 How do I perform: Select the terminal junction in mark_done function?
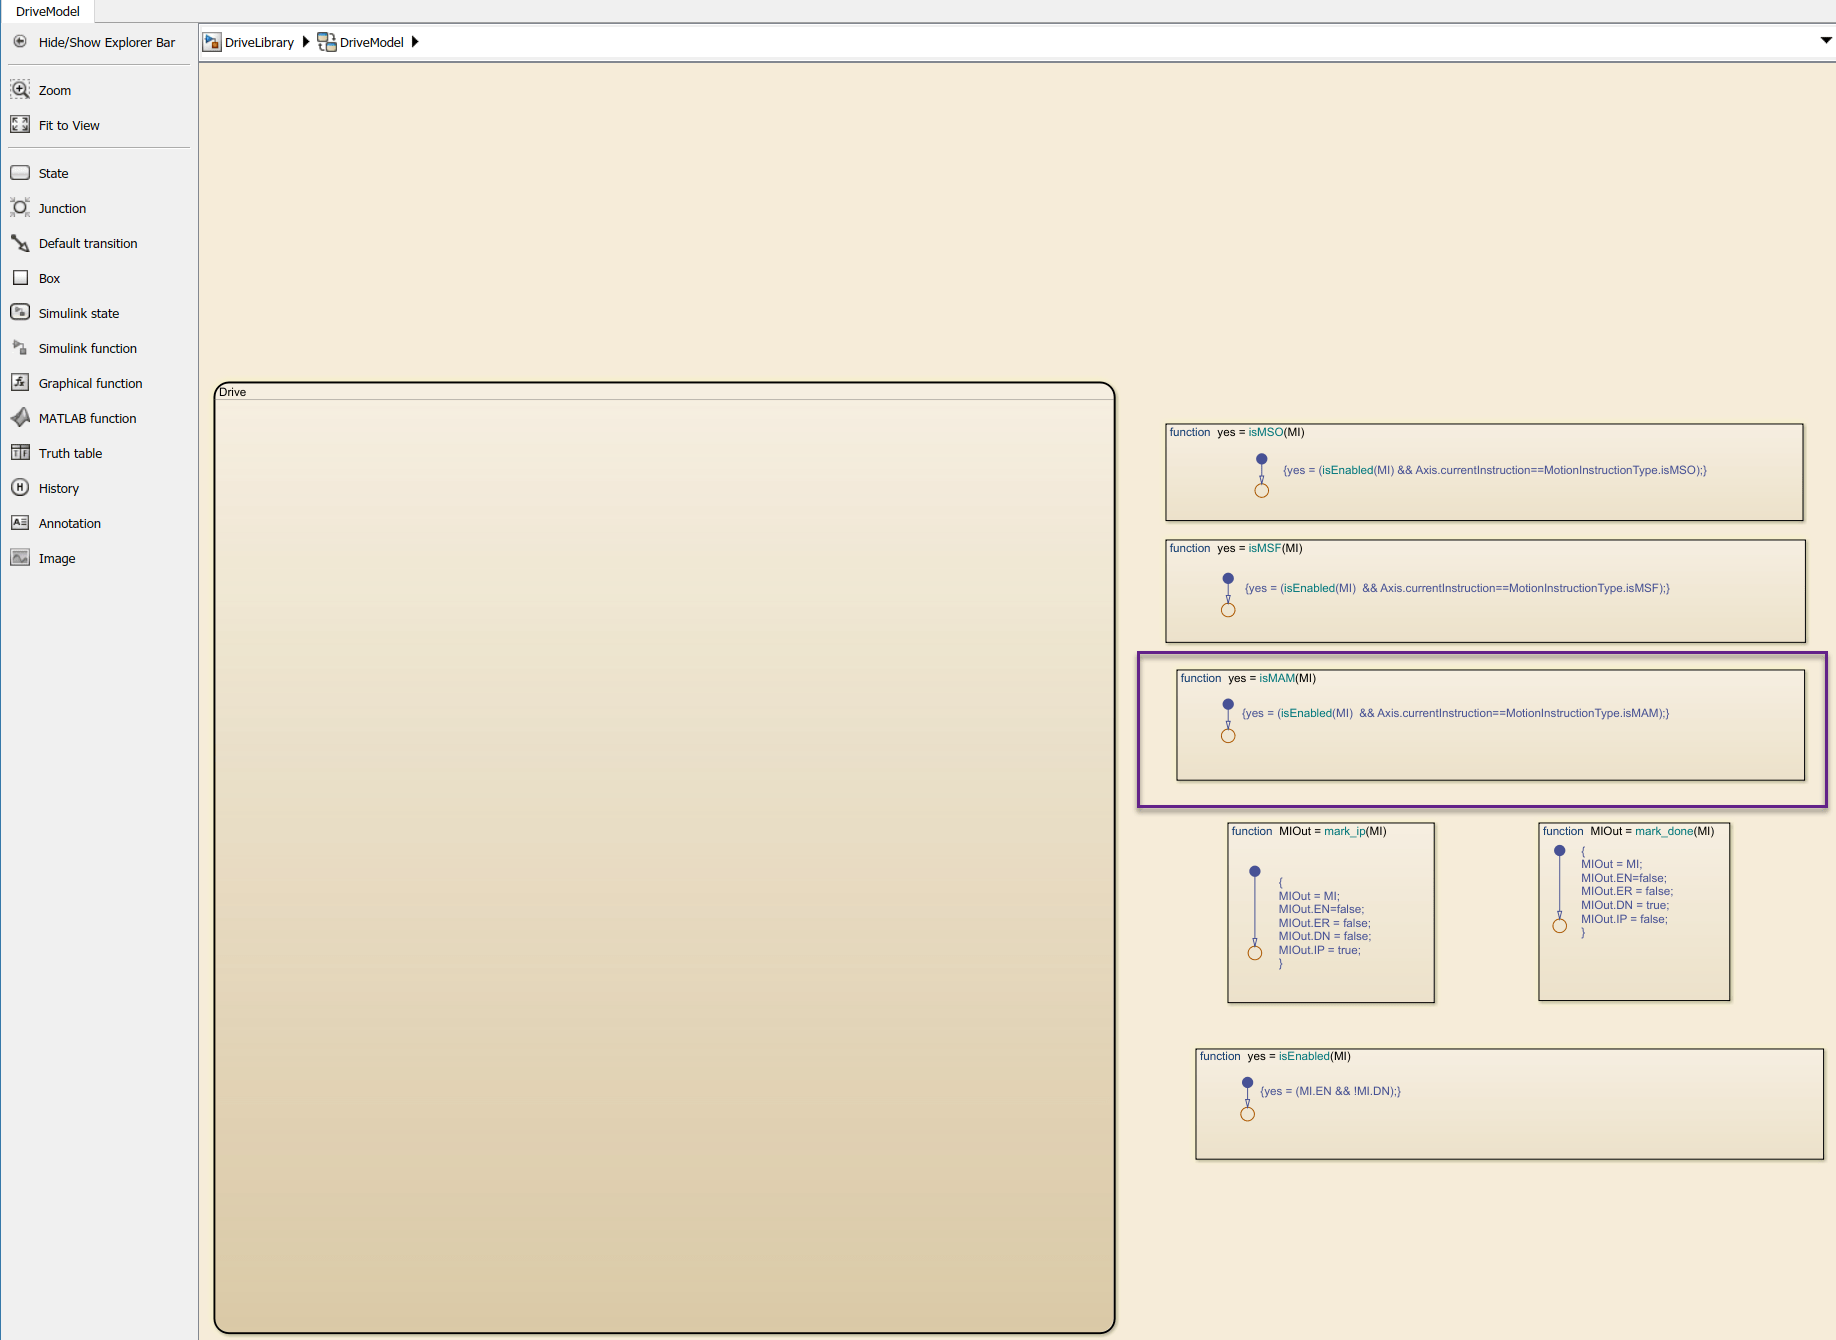(1559, 926)
